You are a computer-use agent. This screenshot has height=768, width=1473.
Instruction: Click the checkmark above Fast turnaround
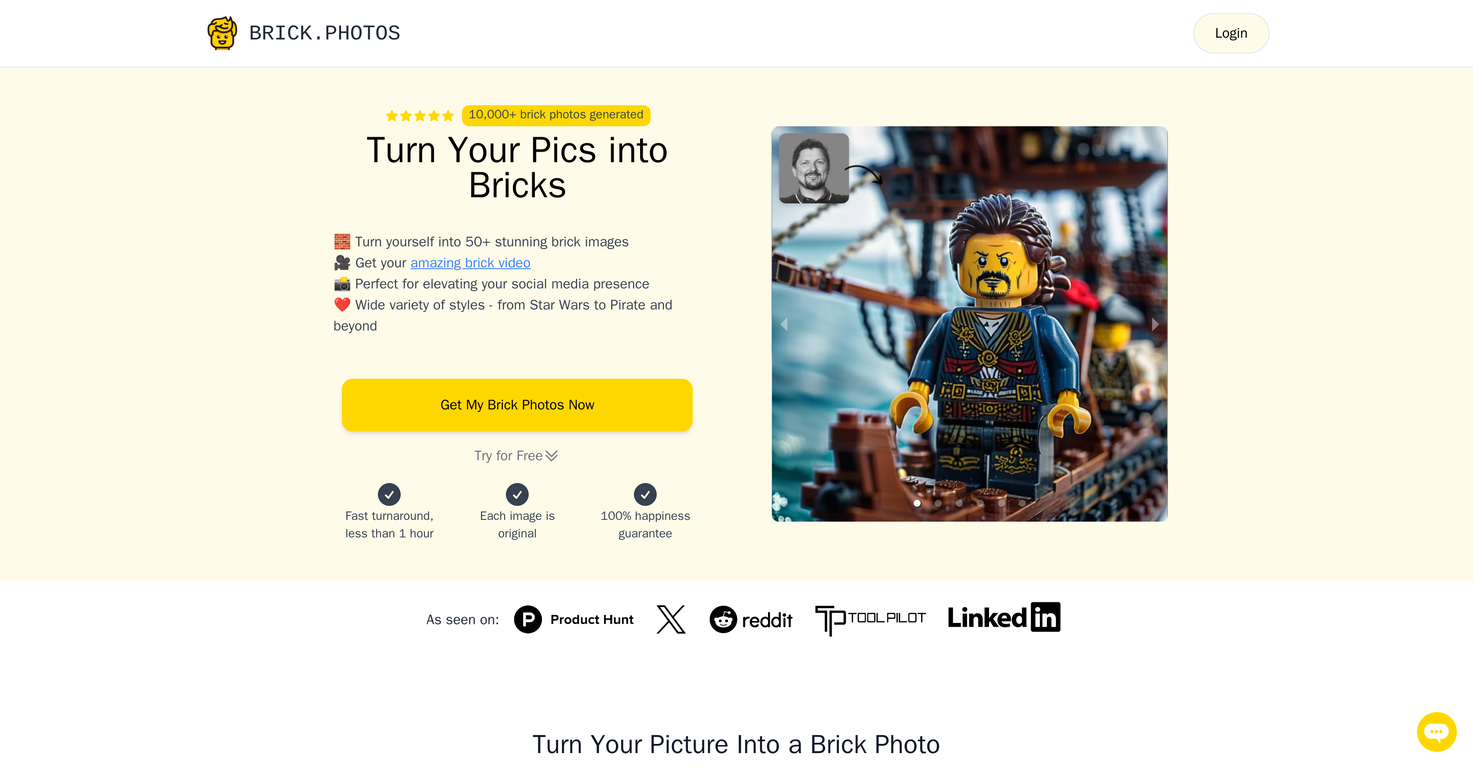(x=389, y=494)
